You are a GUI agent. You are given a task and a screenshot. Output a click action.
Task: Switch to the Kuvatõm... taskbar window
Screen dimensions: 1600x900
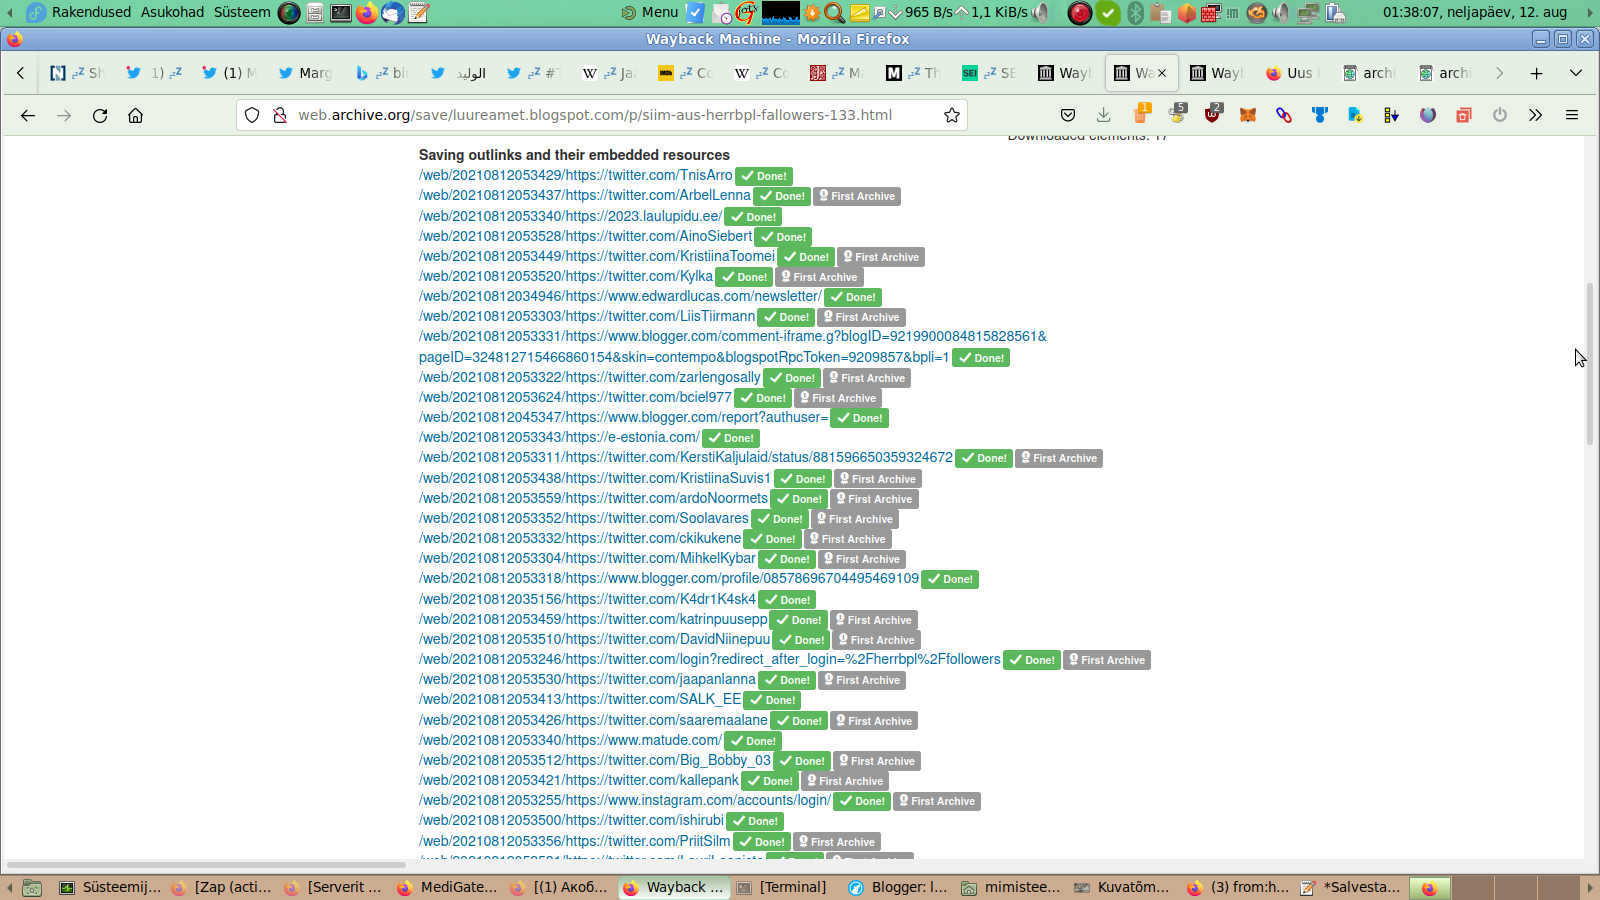point(1122,887)
